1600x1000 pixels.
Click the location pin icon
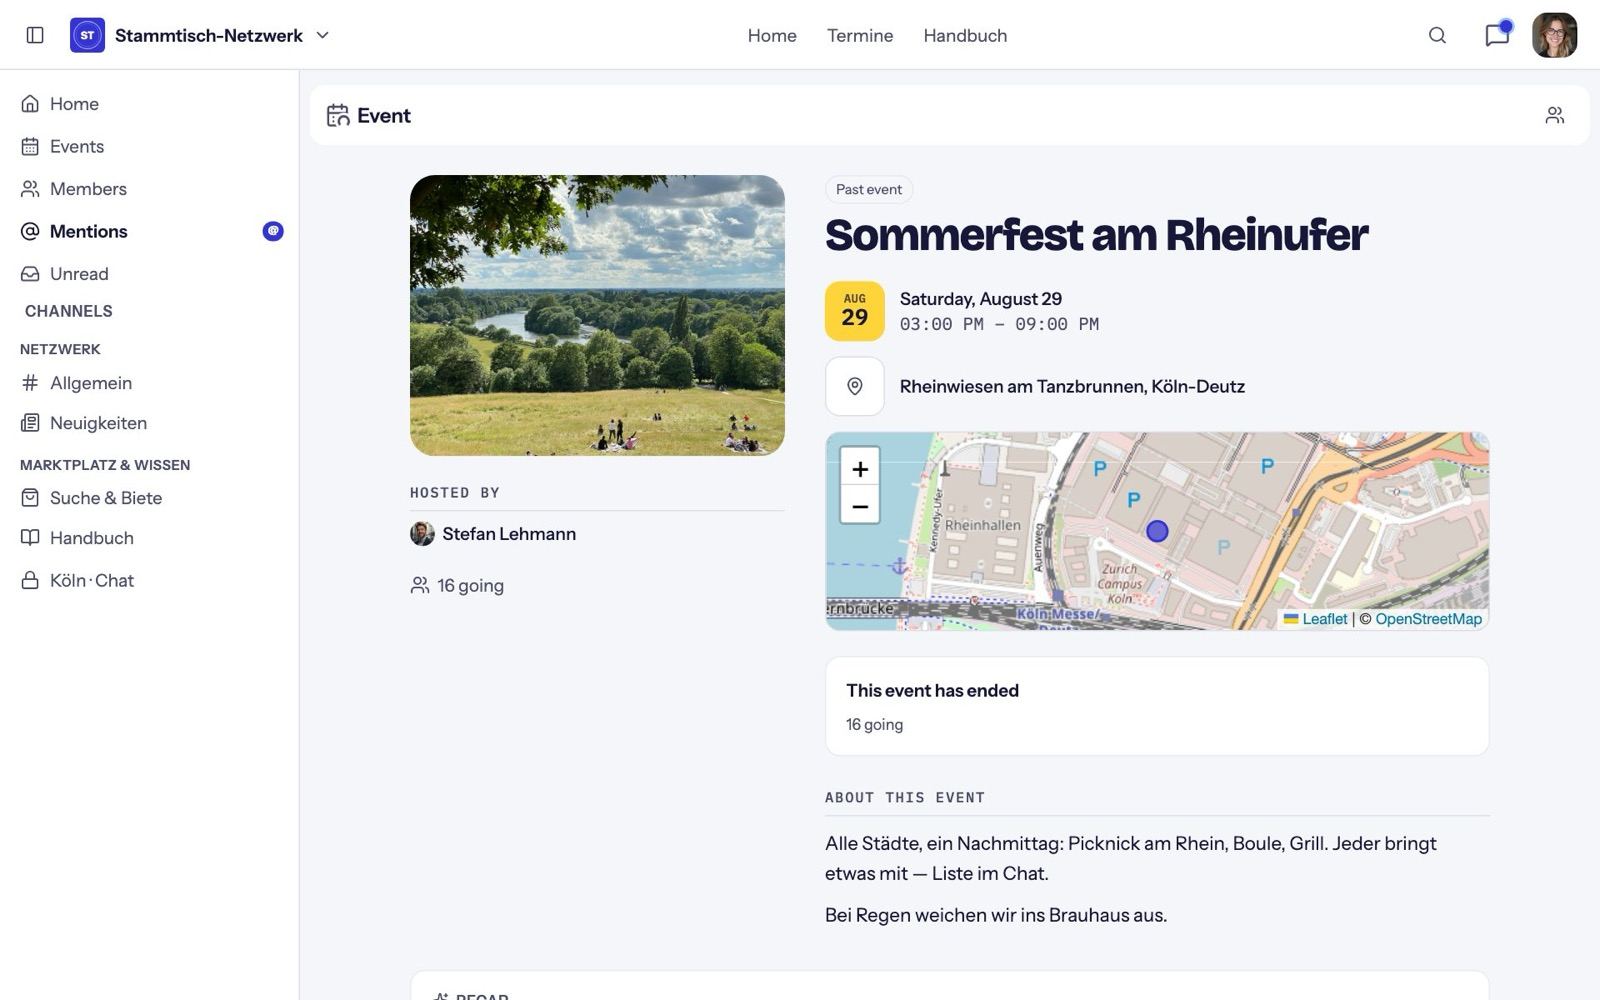855,386
